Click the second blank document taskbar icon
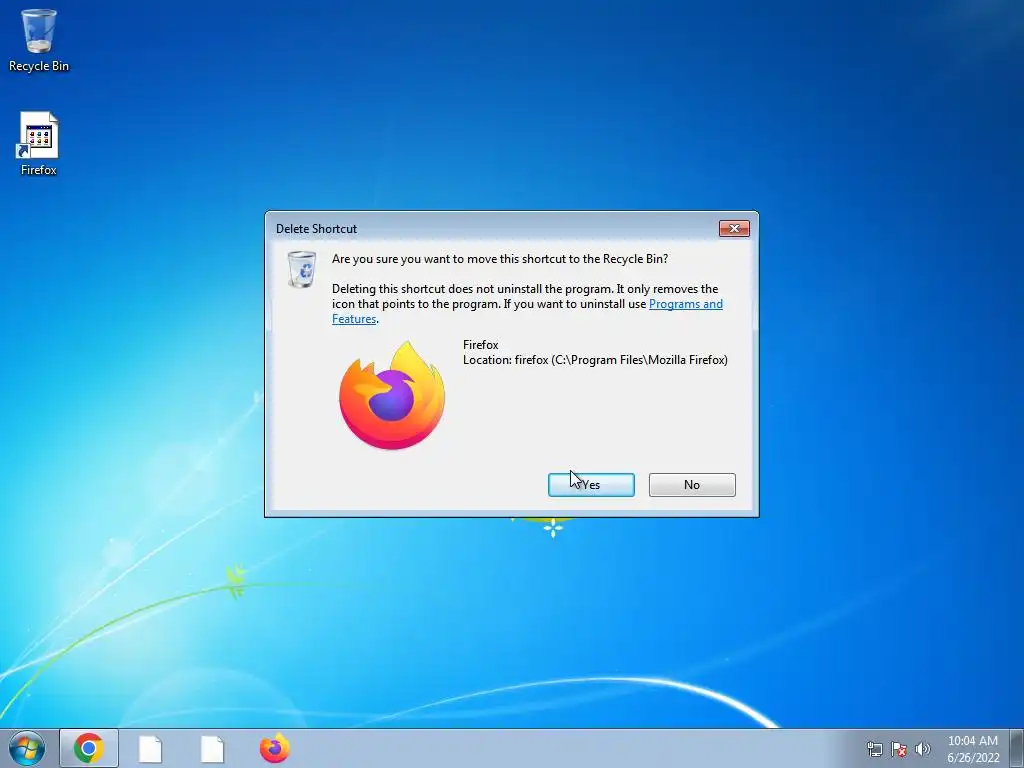This screenshot has width=1024, height=768. tap(212, 749)
